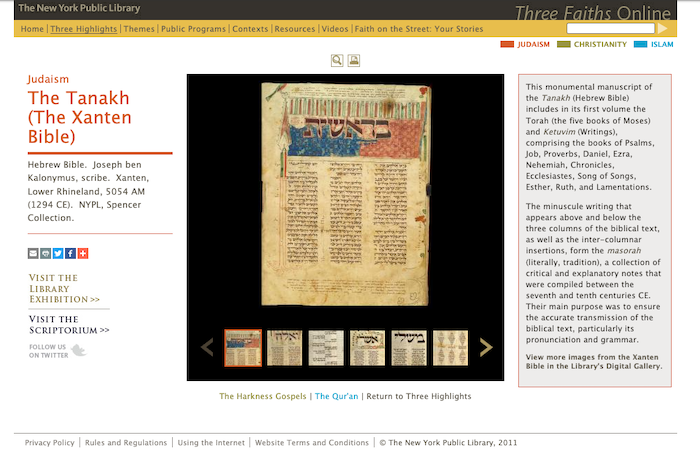Viewport: 700px width, 464px height.
Task: Open Three Highlights menu item
Action: 83,29
